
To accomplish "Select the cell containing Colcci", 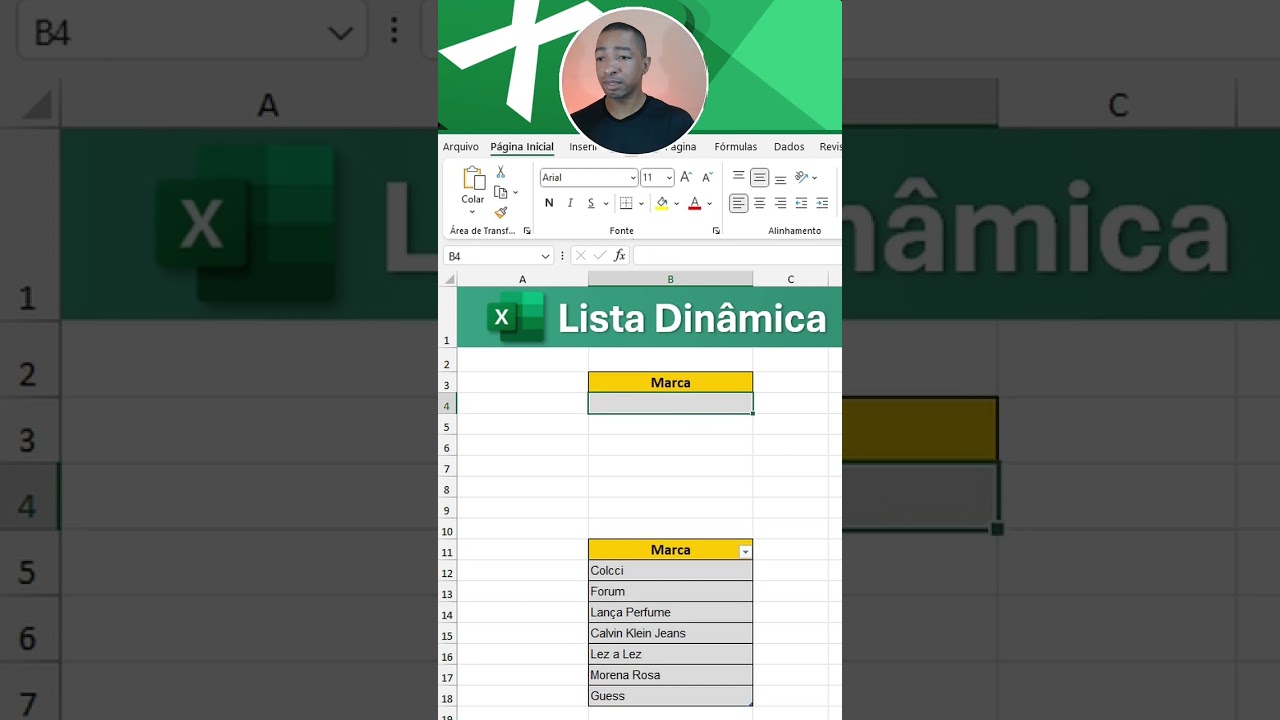I will [670, 570].
